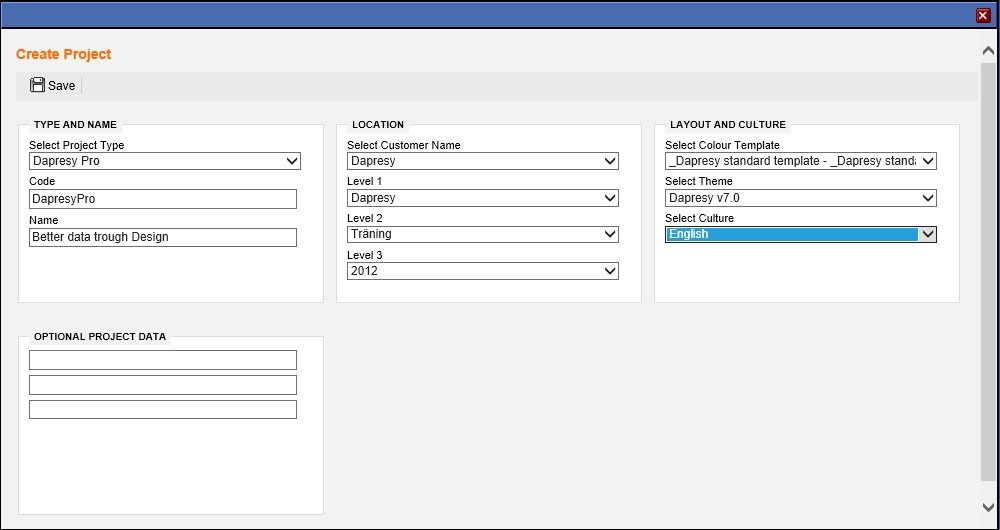
Task: Click the third Optional Project Data field
Action: tap(163, 409)
